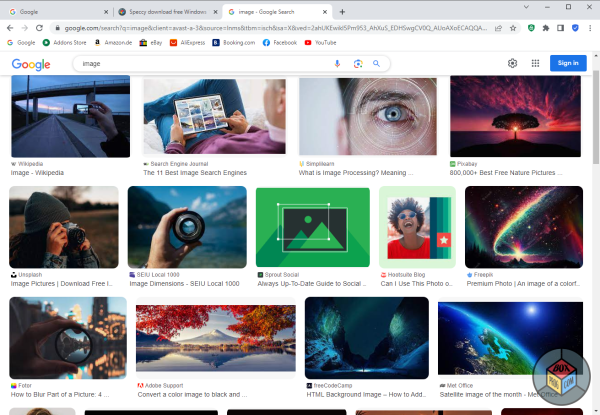Screen dimensions: 600x415
Task: Open the YouTube bookmark
Action: pos(320,42)
